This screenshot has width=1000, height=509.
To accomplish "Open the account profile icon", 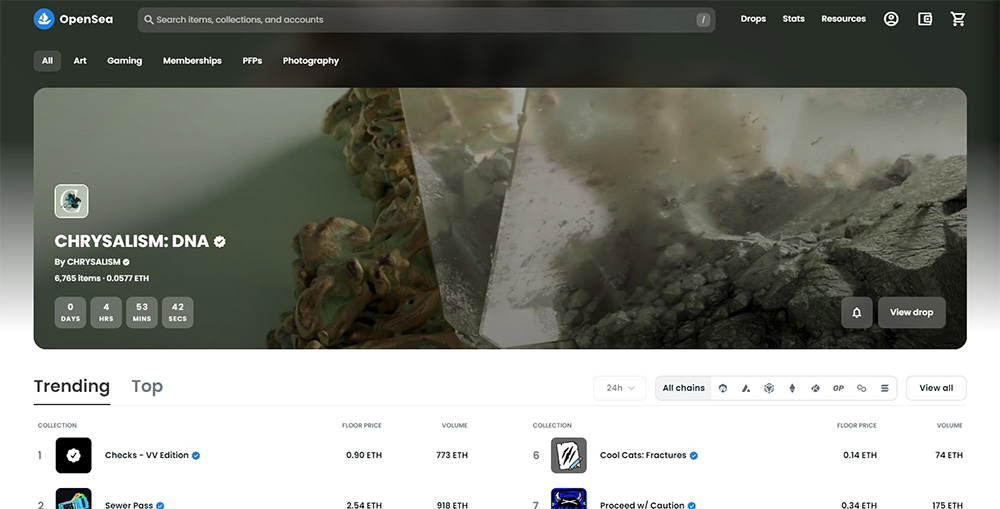I will tap(891, 19).
